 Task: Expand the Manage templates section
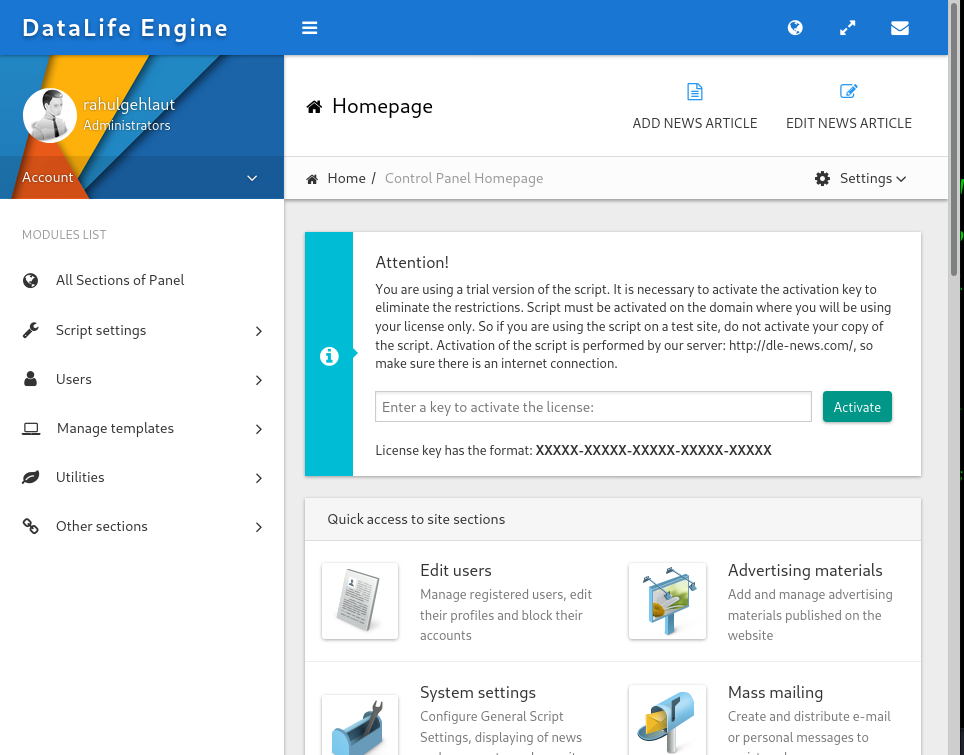(142, 429)
